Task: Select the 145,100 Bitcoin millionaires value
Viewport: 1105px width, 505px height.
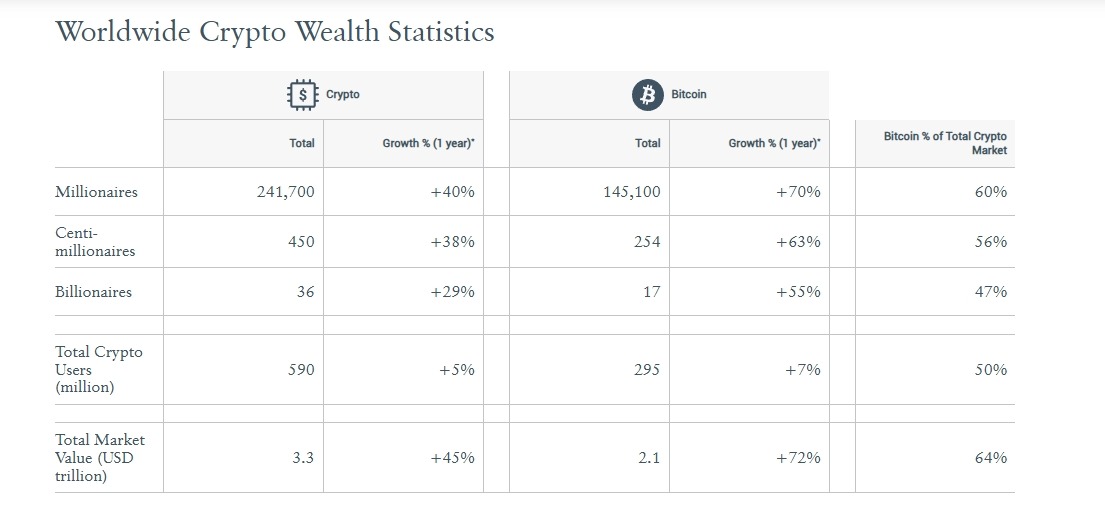Action: [x=633, y=192]
